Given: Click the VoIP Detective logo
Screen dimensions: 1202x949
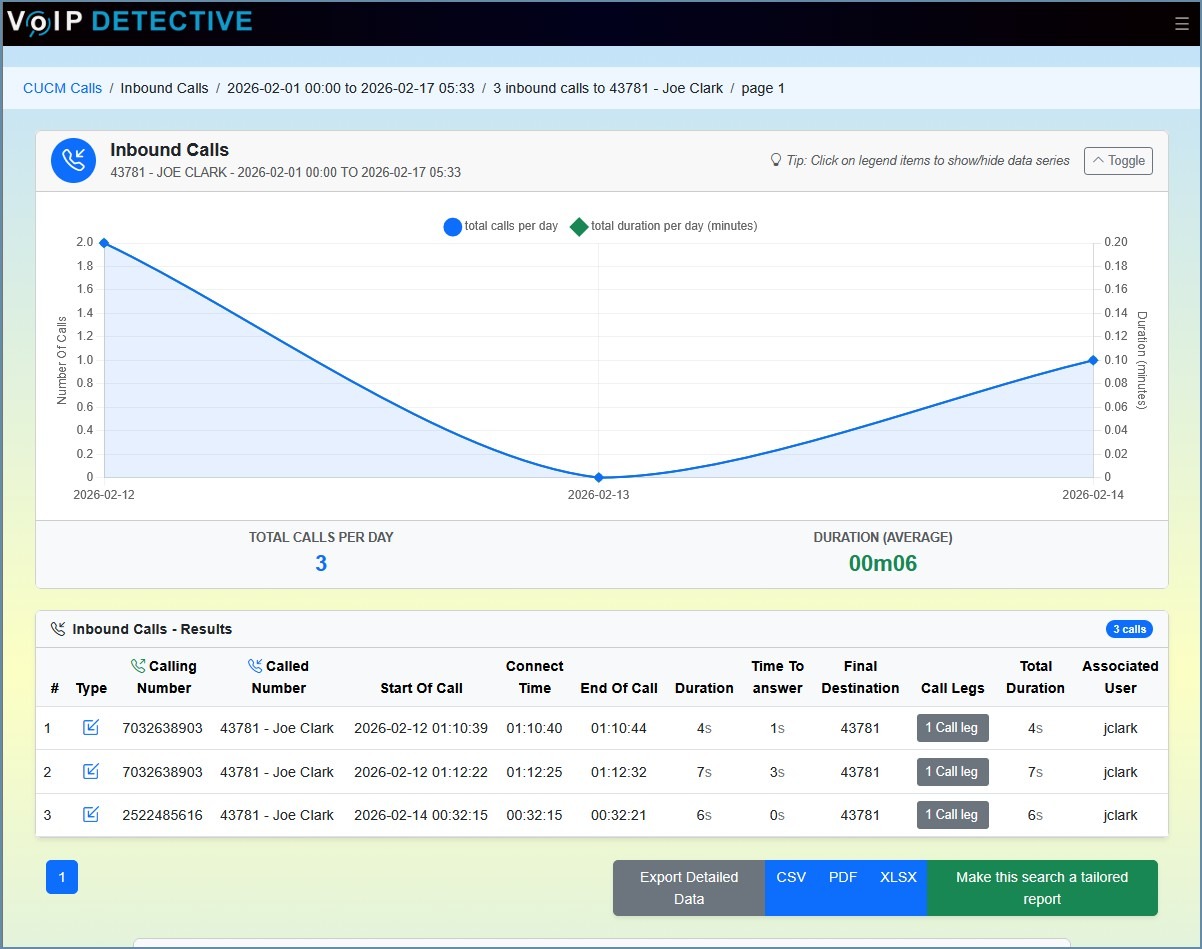Looking at the screenshot, I should tap(130, 20).
